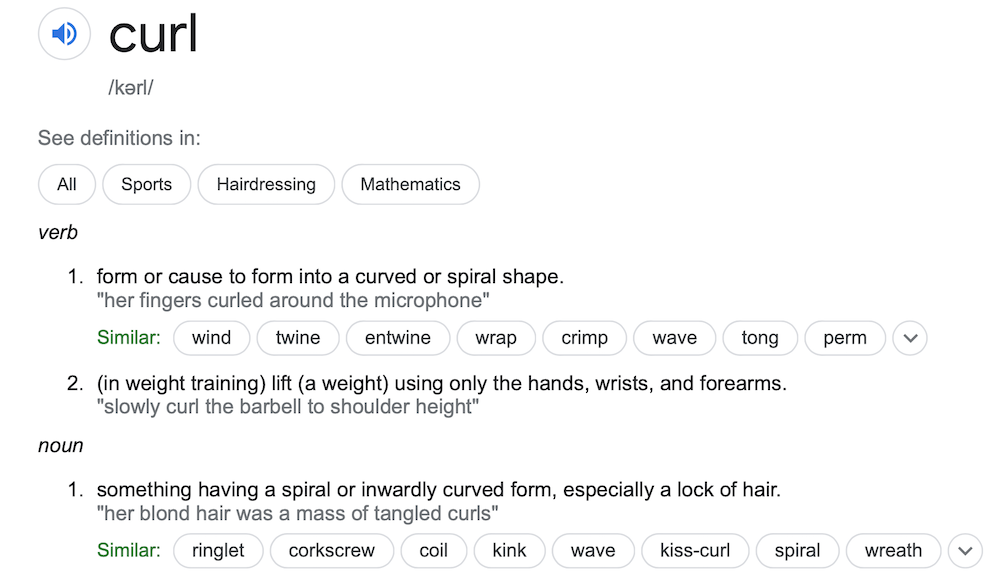Play the pronunciation audio for curl
1008x579 pixels.
pos(64,34)
